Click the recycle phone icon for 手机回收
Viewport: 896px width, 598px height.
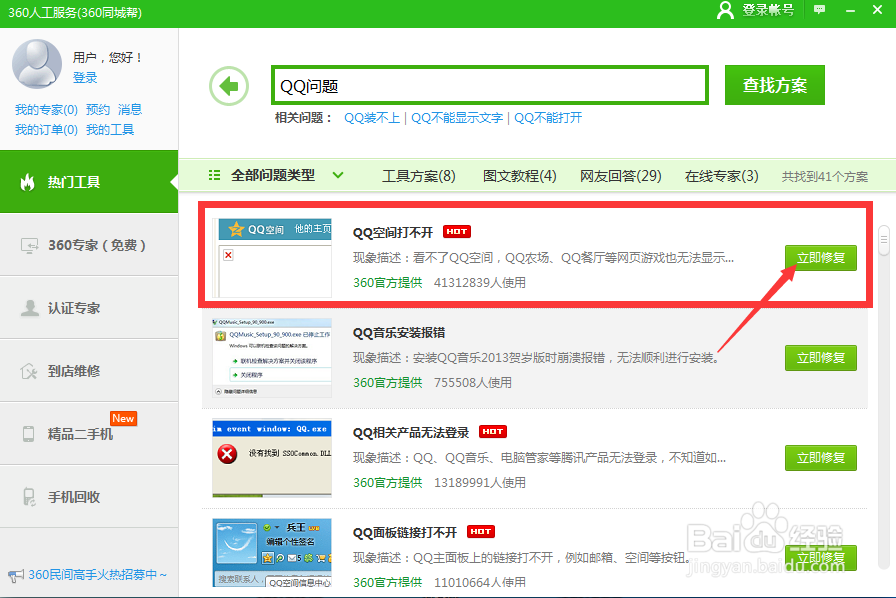coord(29,497)
